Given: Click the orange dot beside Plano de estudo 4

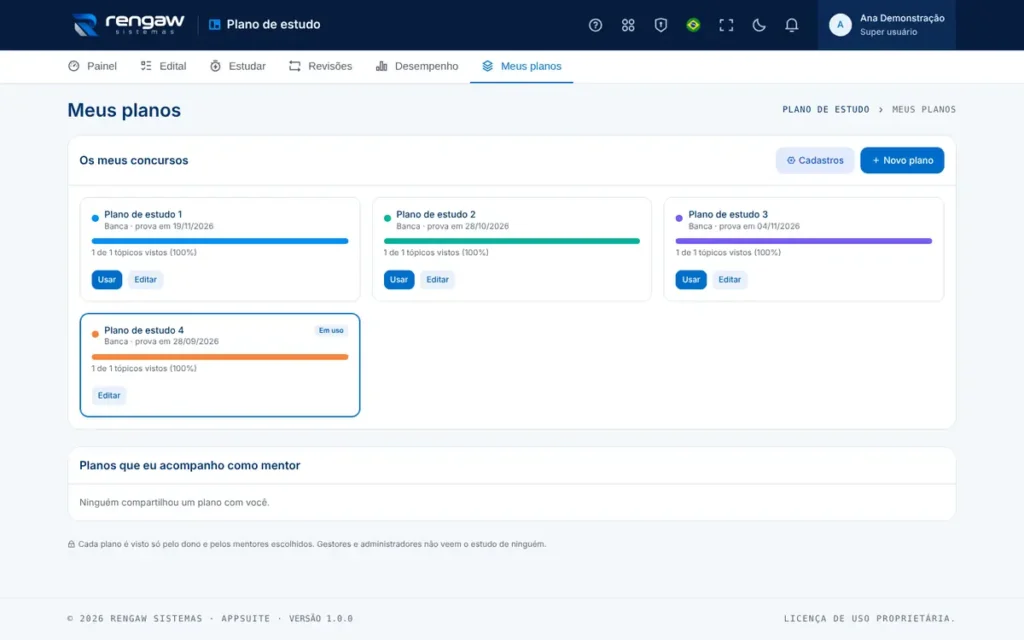Looking at the screenshot, I should click(x=95, y=334).
